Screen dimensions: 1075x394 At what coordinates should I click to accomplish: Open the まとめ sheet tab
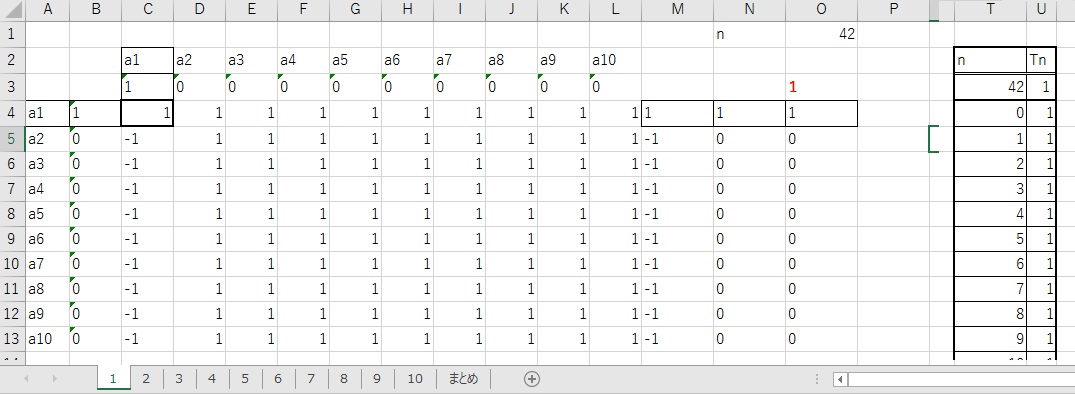click(x=463, y=379)
